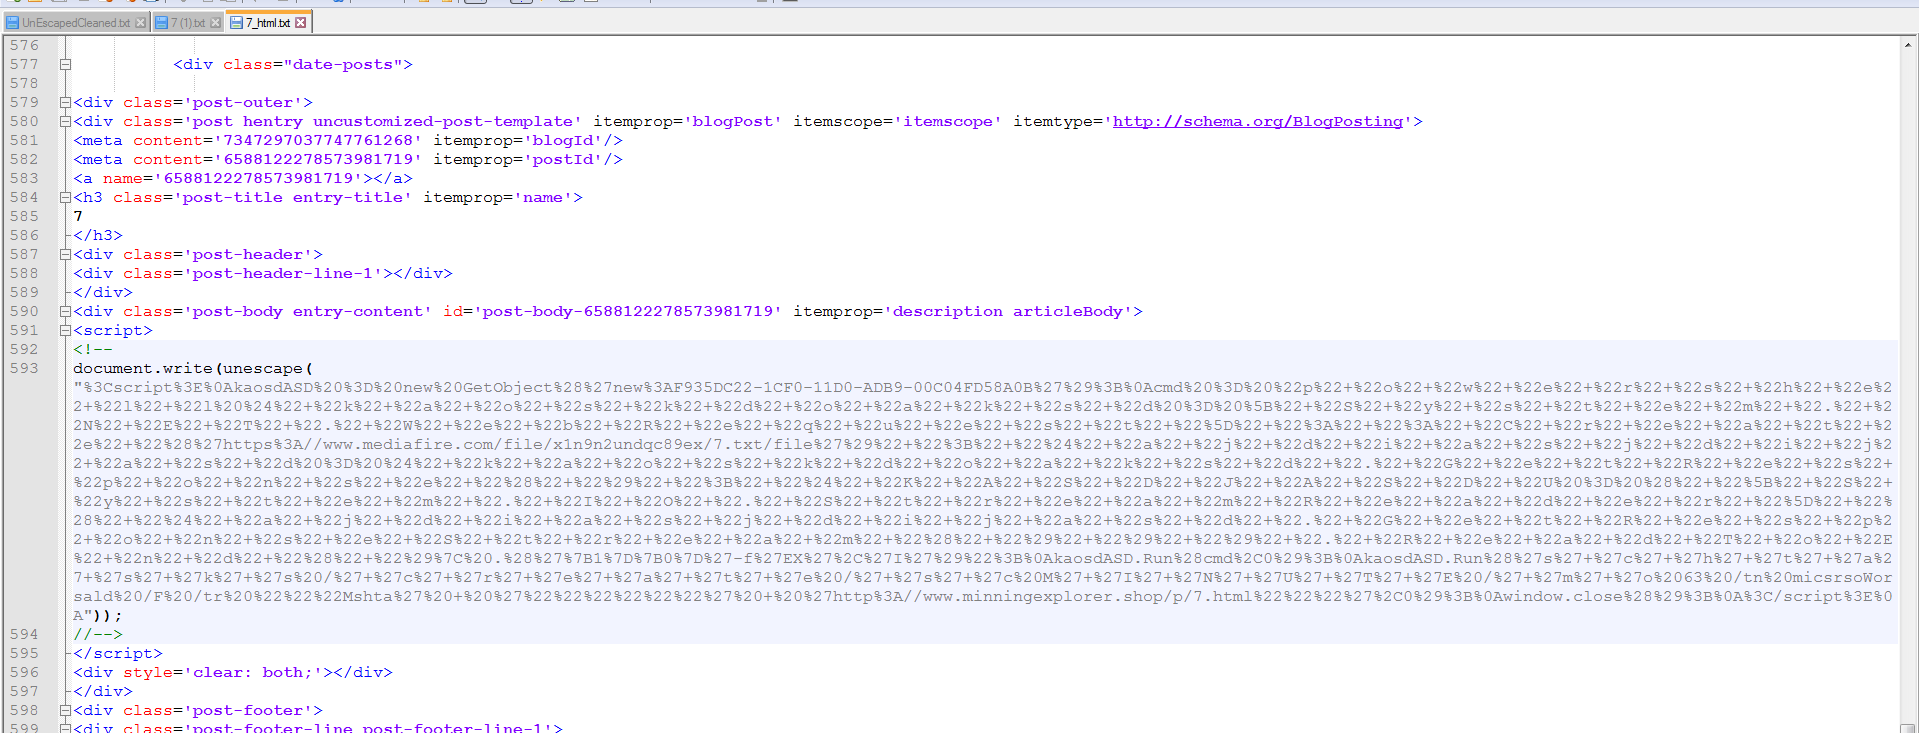Image resolution: width=1919 pixels, height=733 pixels.
Task: Place cursor on 'document.write(unescape(' text
Action: click(193, 368)
